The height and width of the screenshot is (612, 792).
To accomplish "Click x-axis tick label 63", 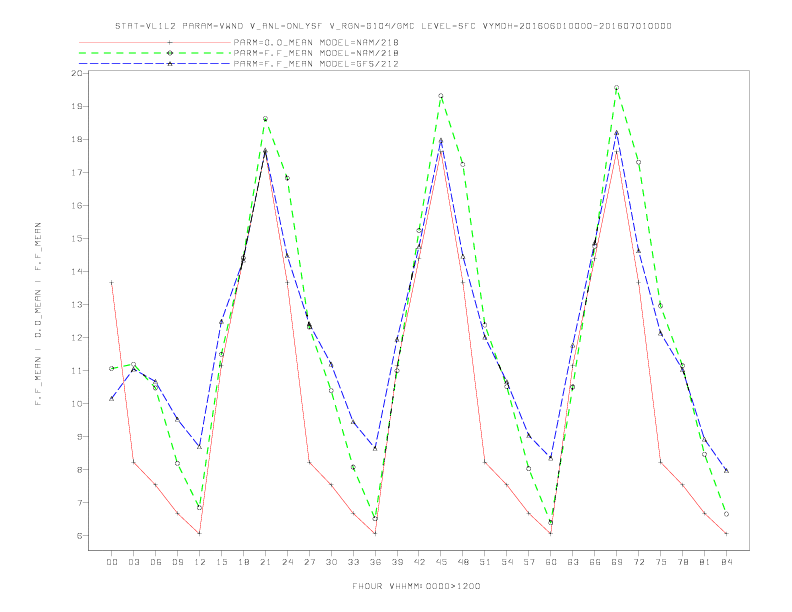I will click(573, 562).
